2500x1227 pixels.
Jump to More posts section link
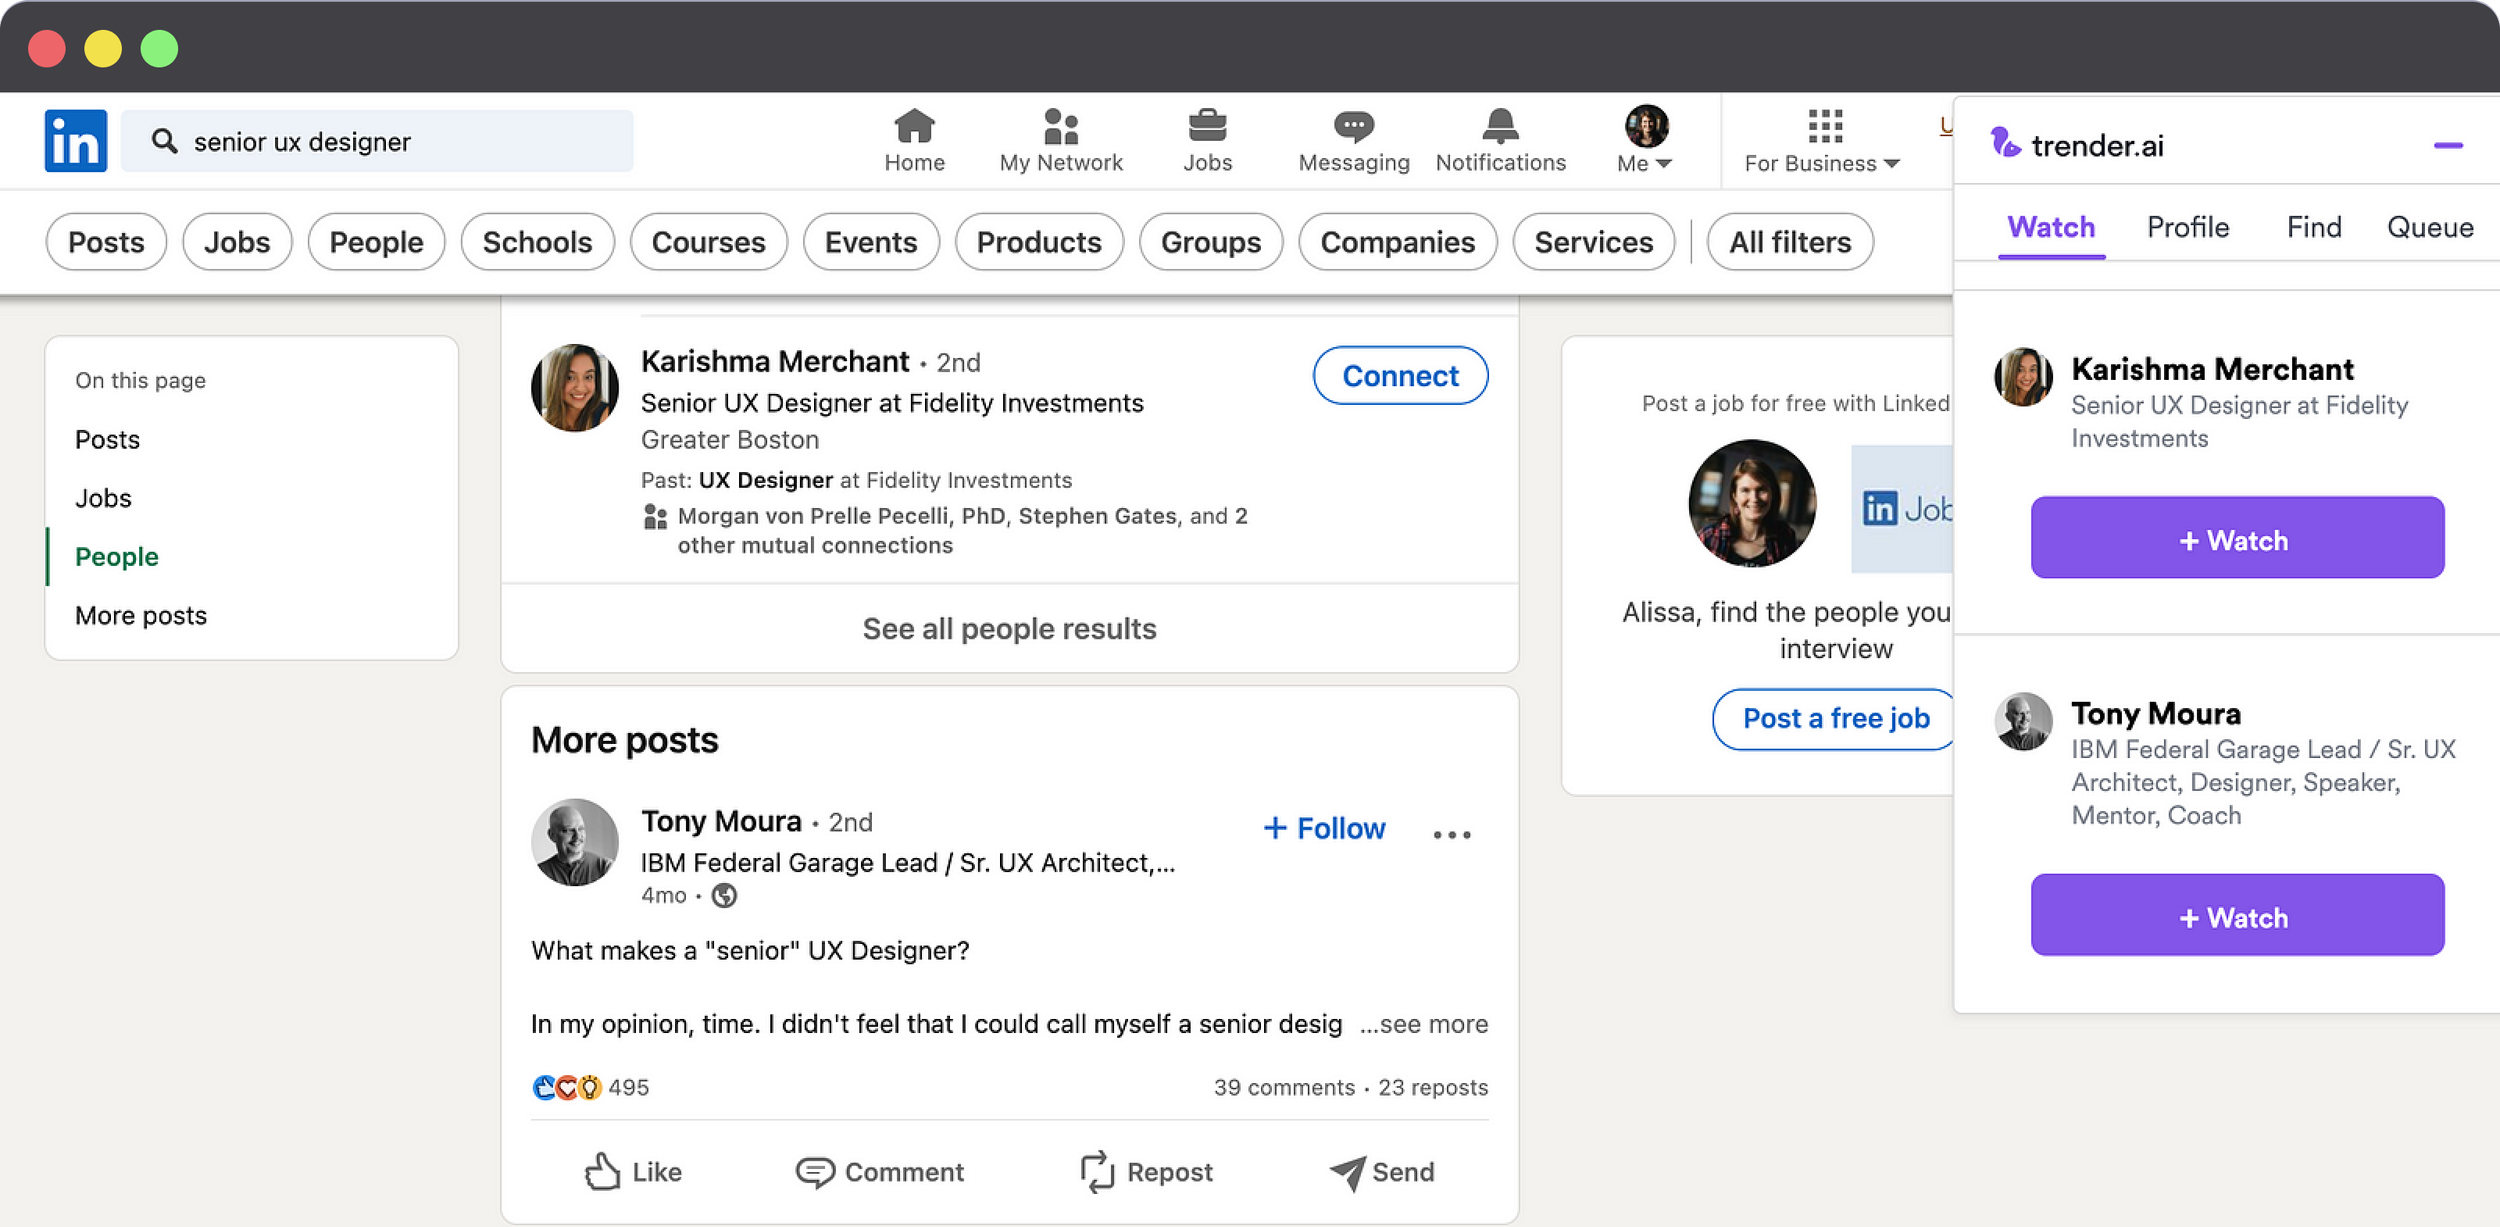[x=141, y=615]
